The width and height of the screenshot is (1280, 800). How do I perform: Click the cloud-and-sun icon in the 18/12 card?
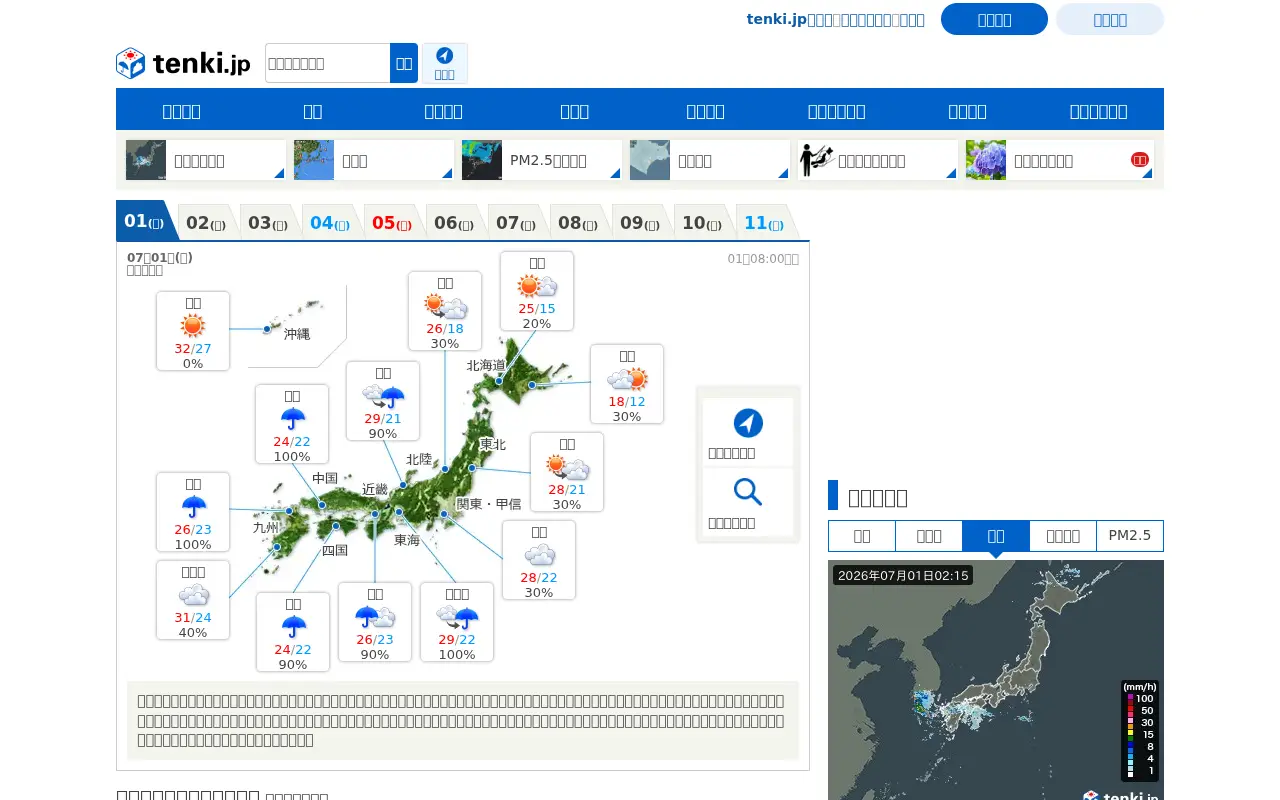(627, 380)
